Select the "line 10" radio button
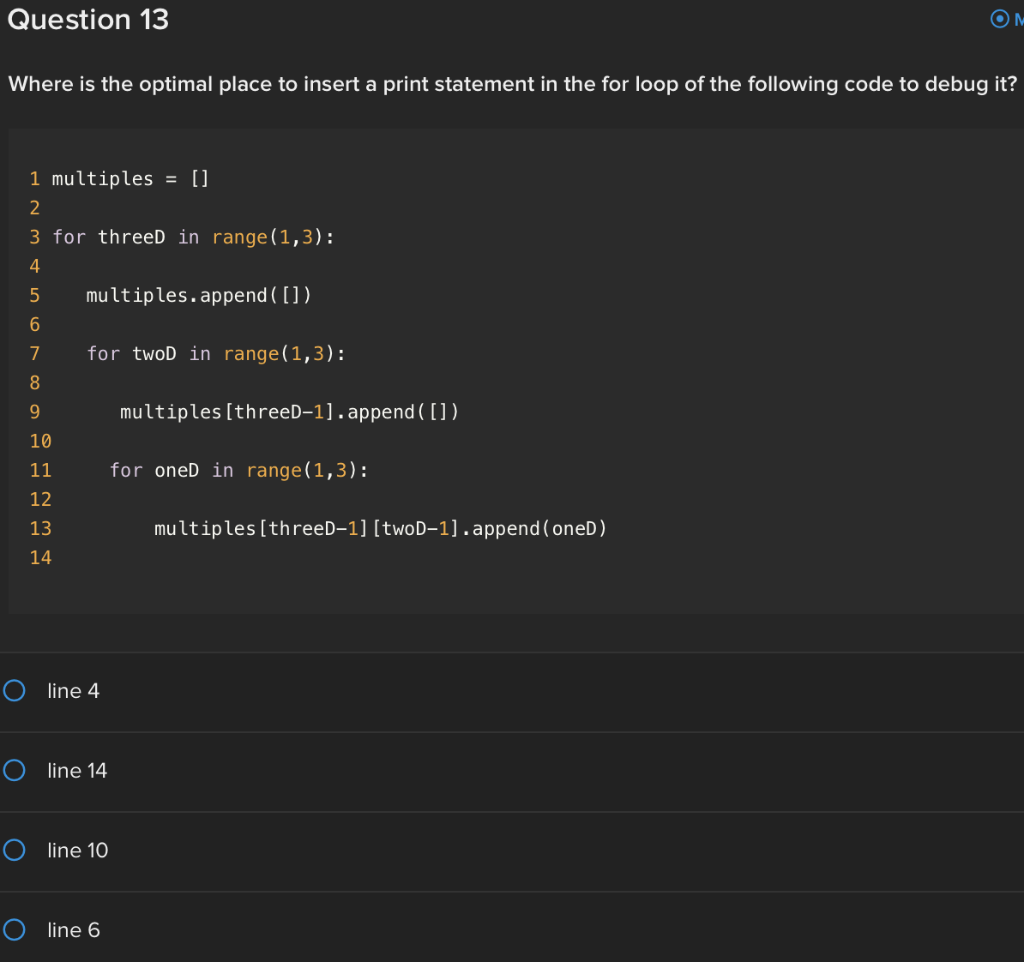Viewport: 1024px width, 962px height. 14,850
